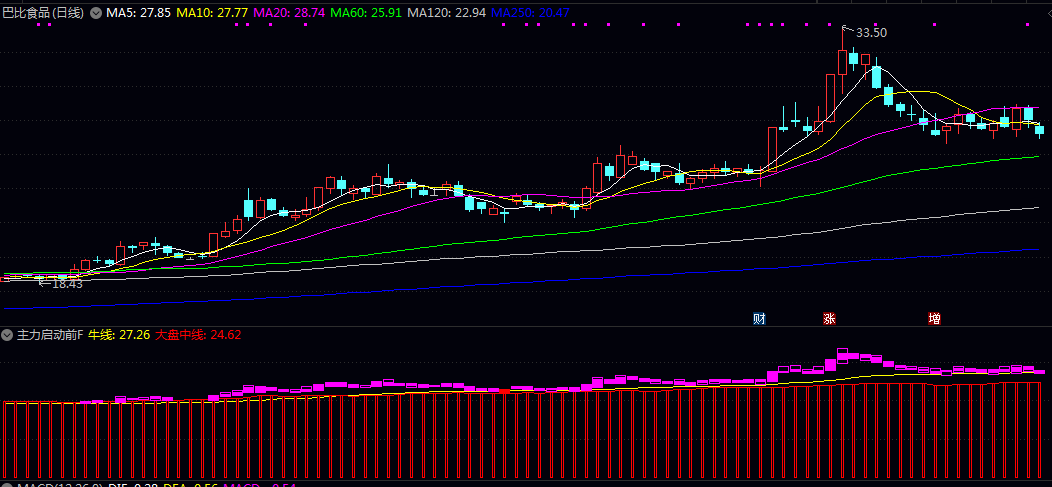Click the 33.50 high price label
1052x487 pixels.
[x=872, y=33]
